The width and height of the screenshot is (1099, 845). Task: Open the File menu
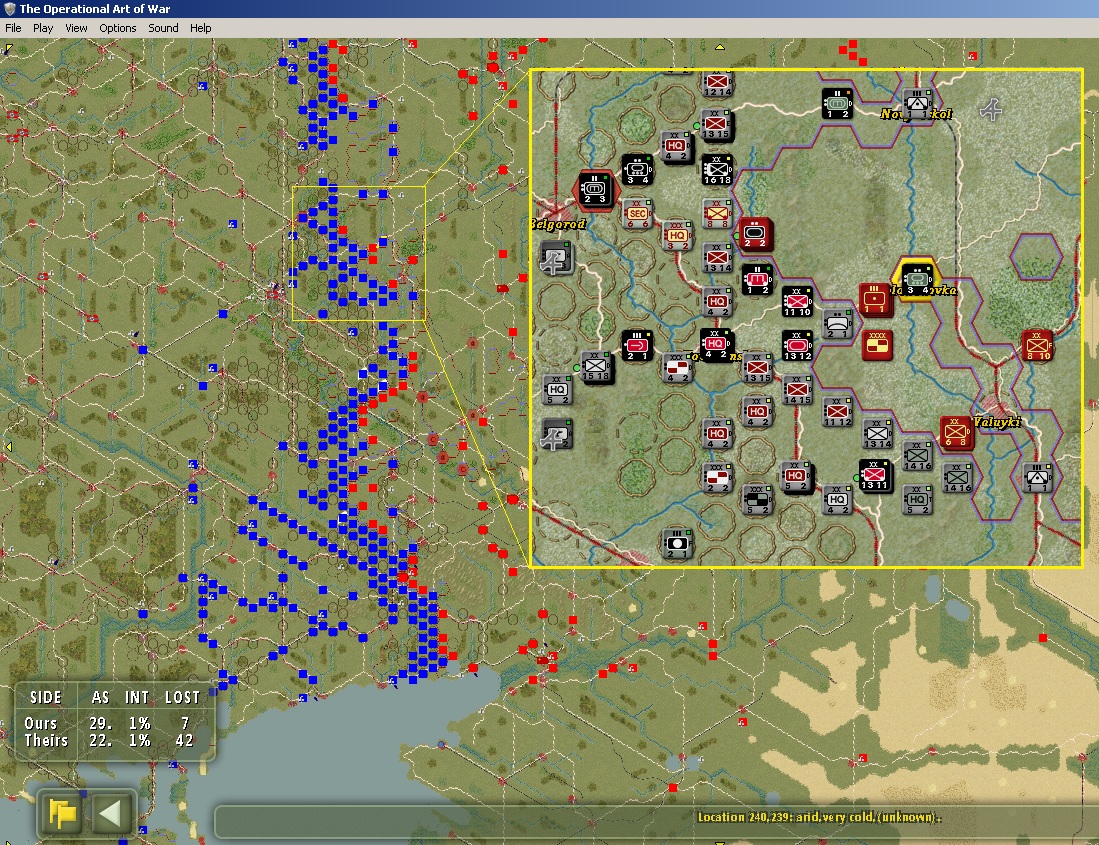13,28
